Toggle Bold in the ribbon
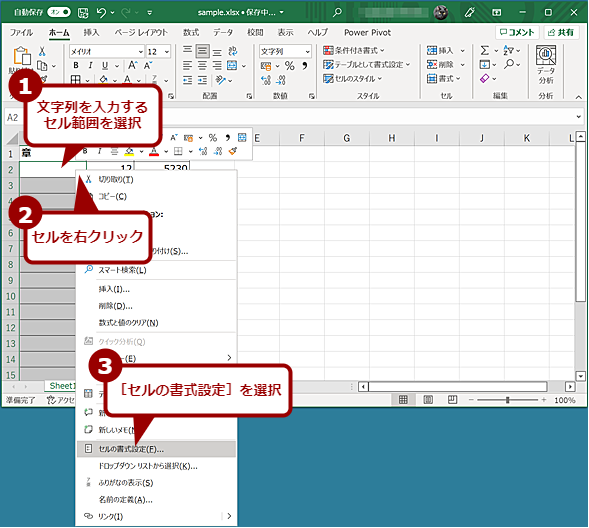This screenshot has width=589, height=528. 76,65
